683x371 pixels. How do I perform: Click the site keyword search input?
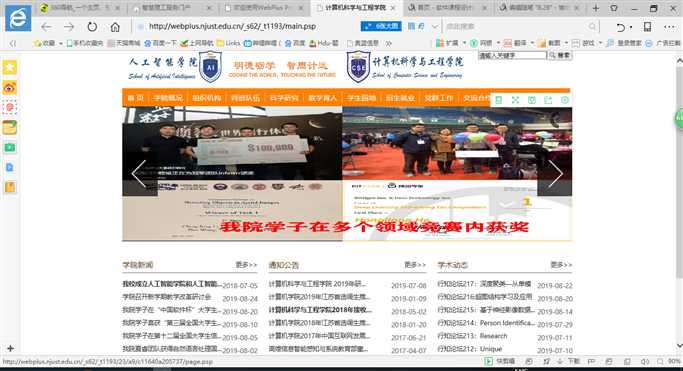click(x=512, y=55)
